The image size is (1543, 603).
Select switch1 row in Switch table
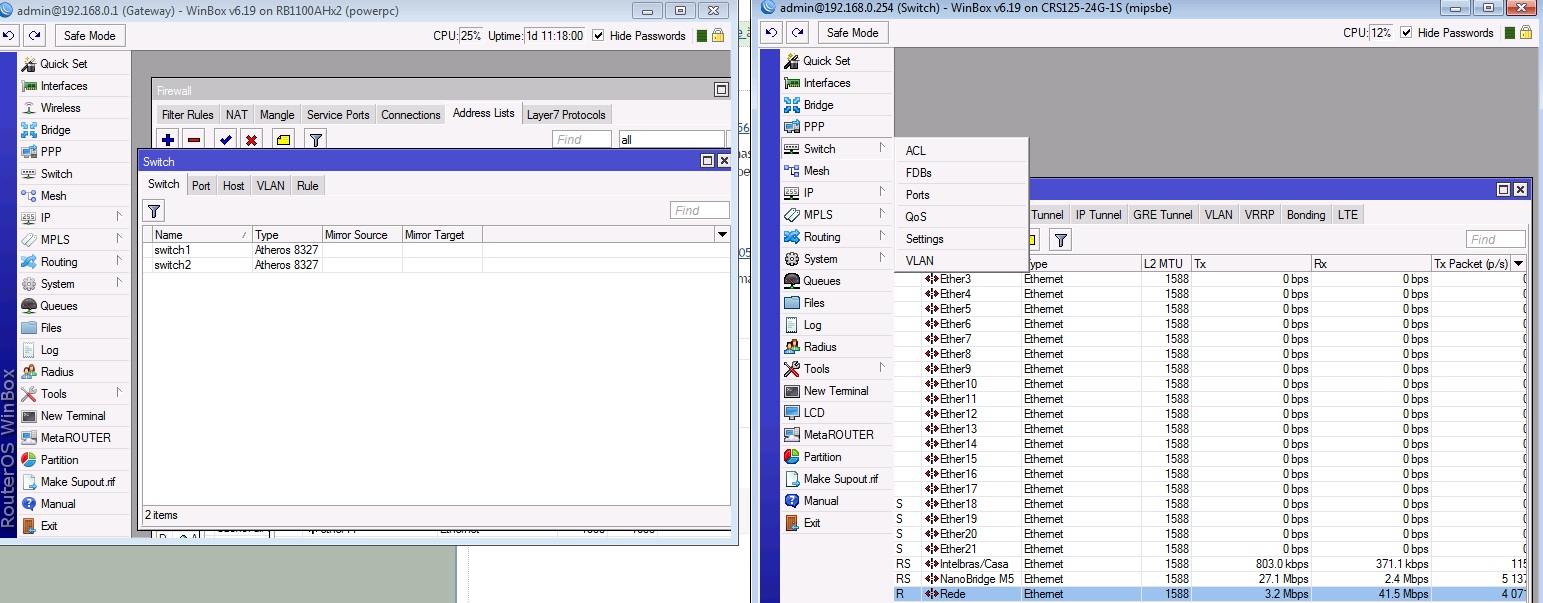coord(436,250)
